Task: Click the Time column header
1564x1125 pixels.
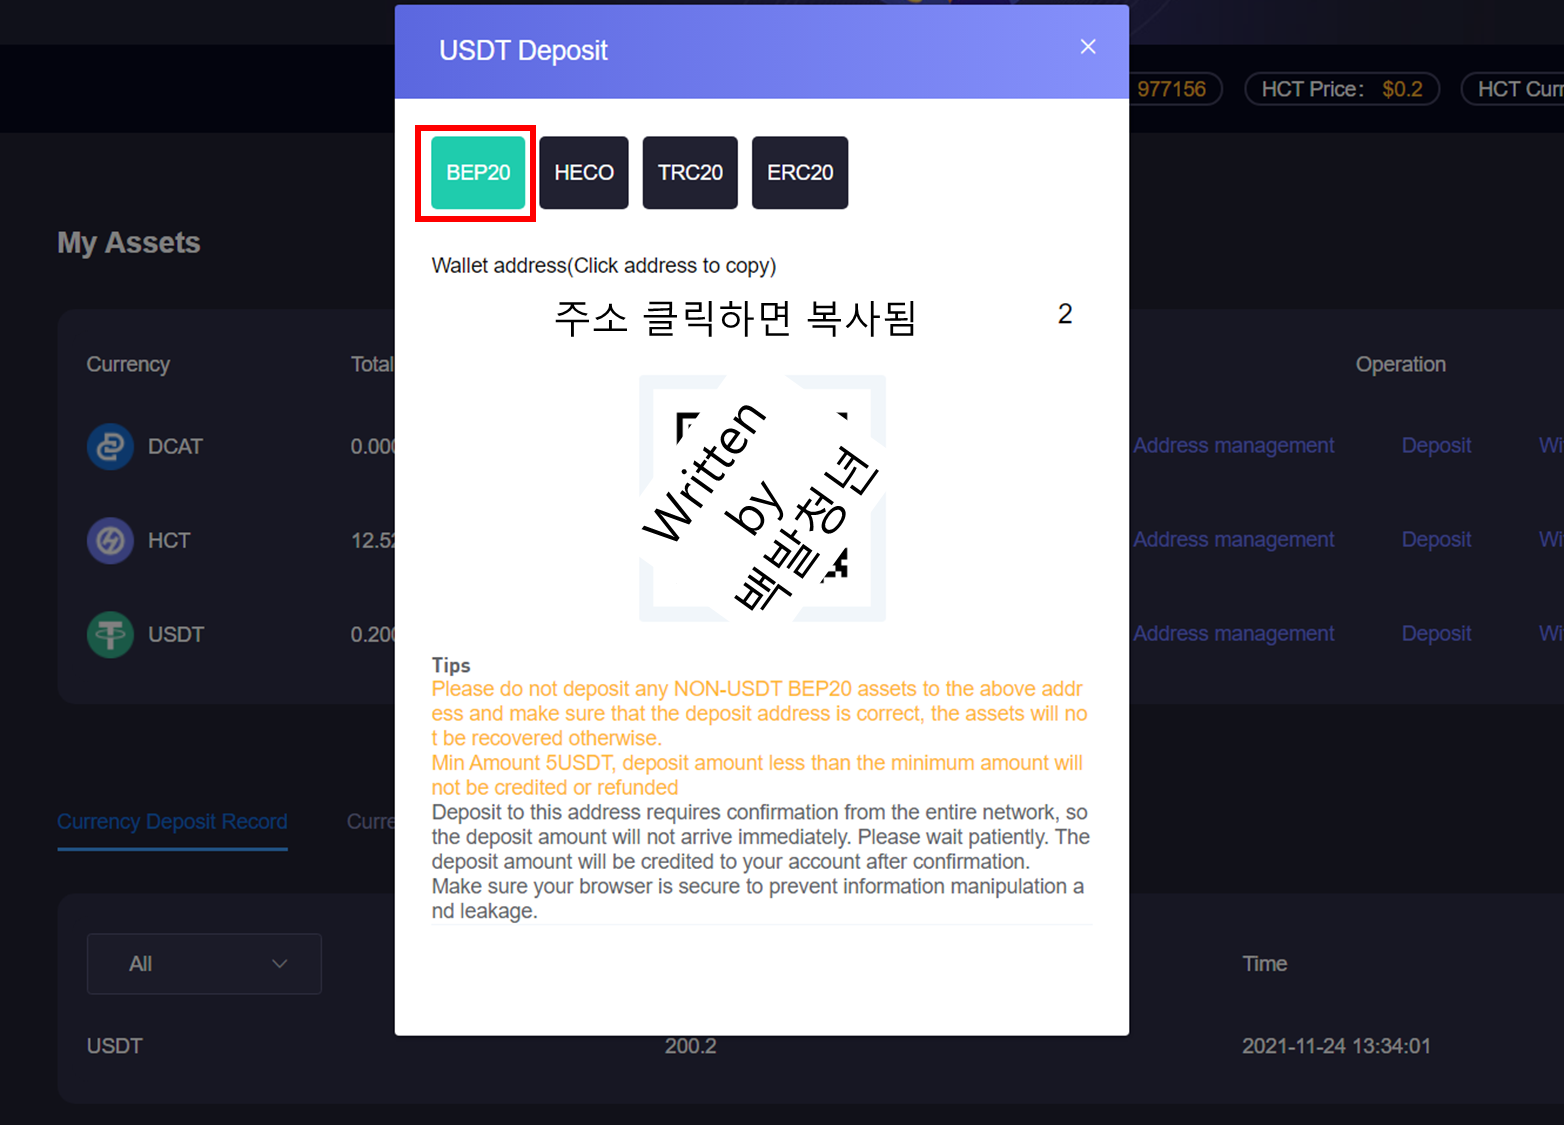Action: coord(1264,964)
